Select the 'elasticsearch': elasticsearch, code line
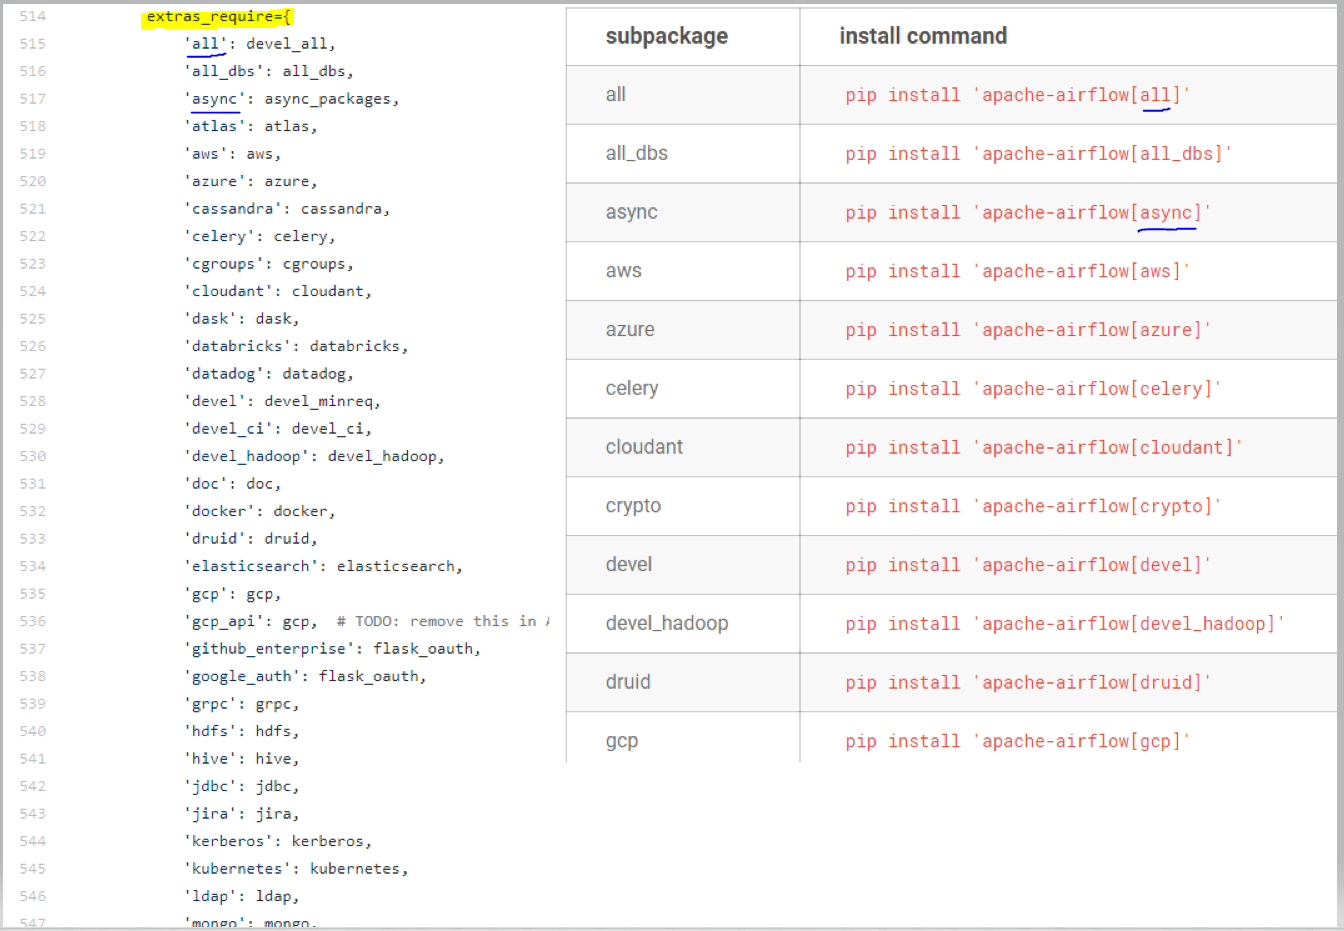This screenshot has width=1344, height=931. coord(323,566)
